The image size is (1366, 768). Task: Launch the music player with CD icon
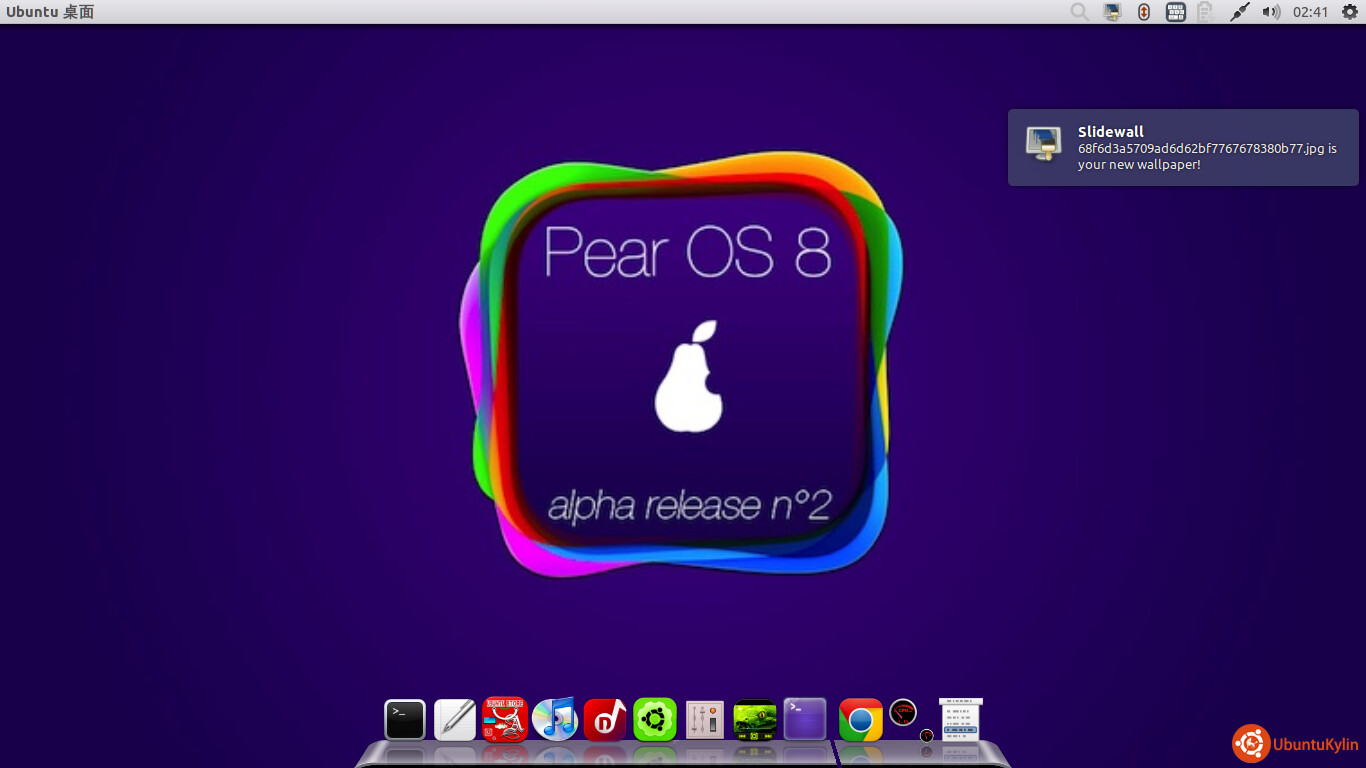pyautogui.click(x=555, y=719)
